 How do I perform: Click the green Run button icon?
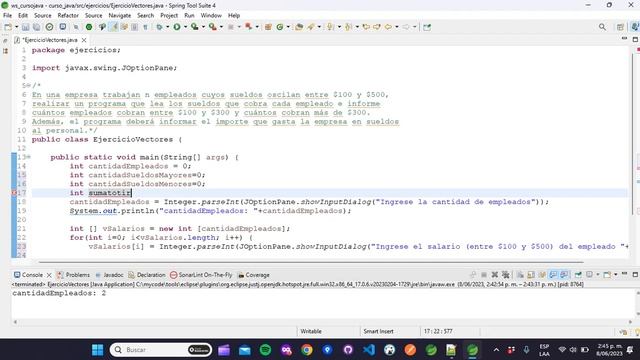pos(177,27)
